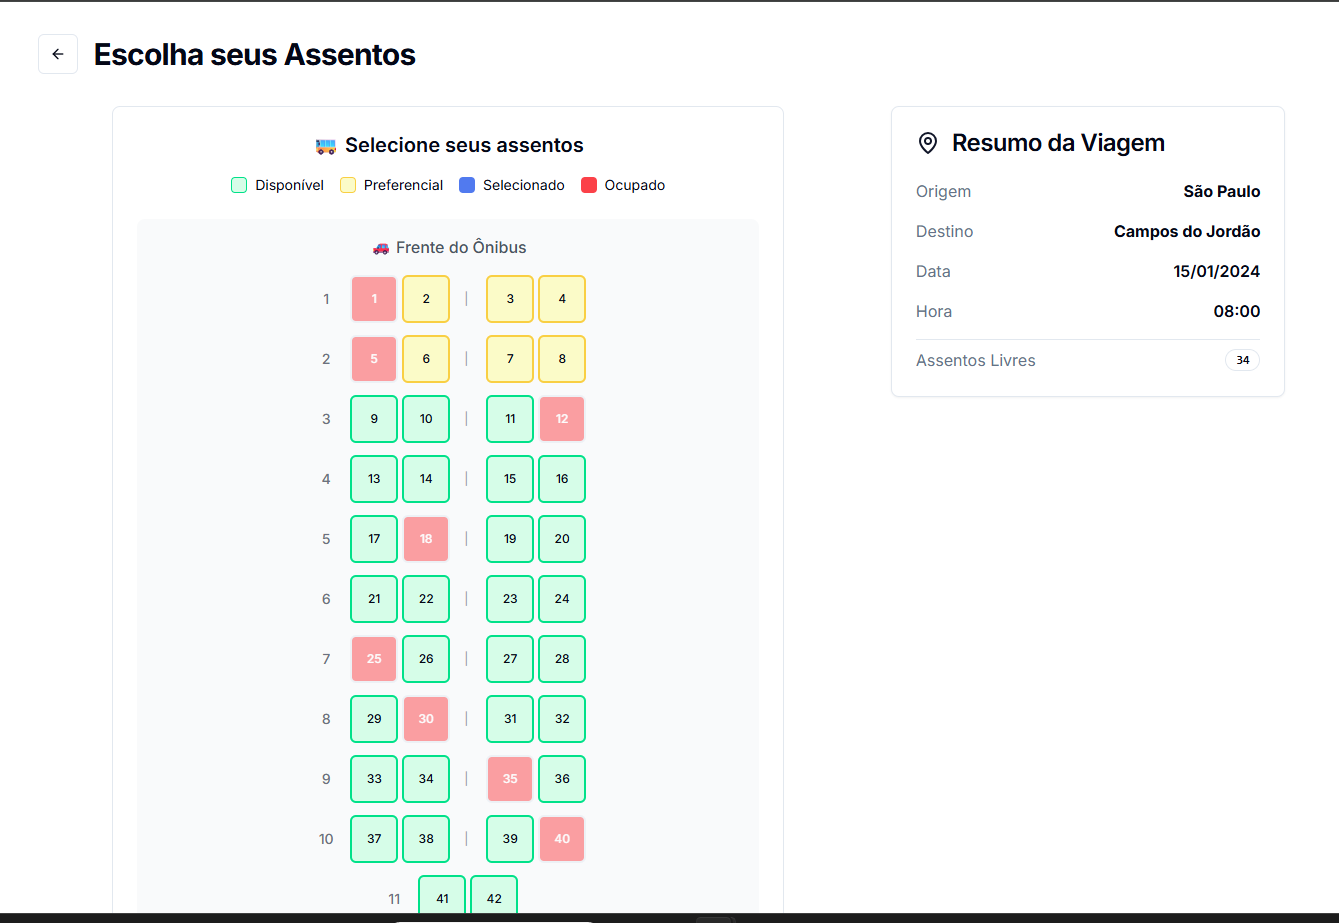Click the yellow Preferencial legend swatch
Image resolution: width=1339 pixels, height=923 pixels.
pyautogui.click(x=348, y=185)
